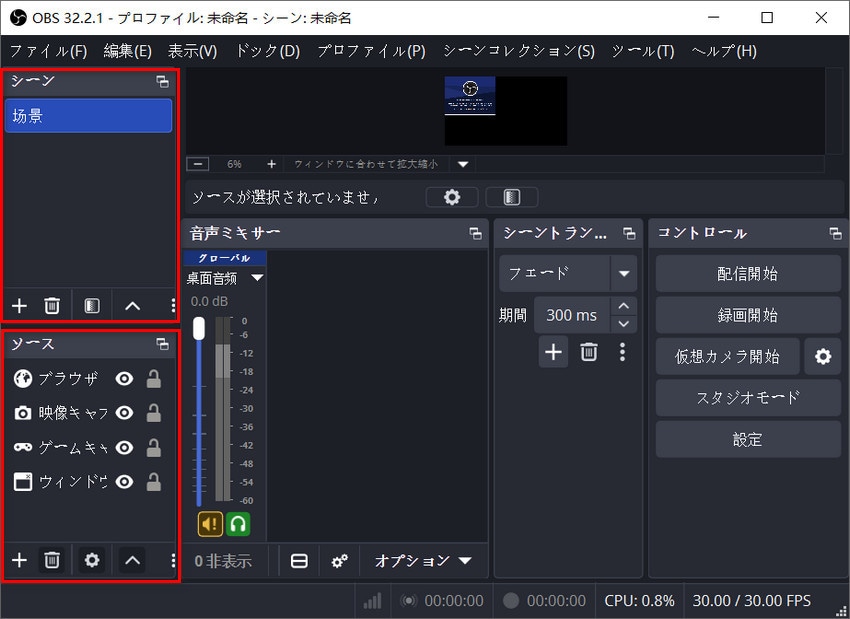Screen dimensions: 850x619
Task: Open プロファイル(P) menu
Action: point(371,51)
